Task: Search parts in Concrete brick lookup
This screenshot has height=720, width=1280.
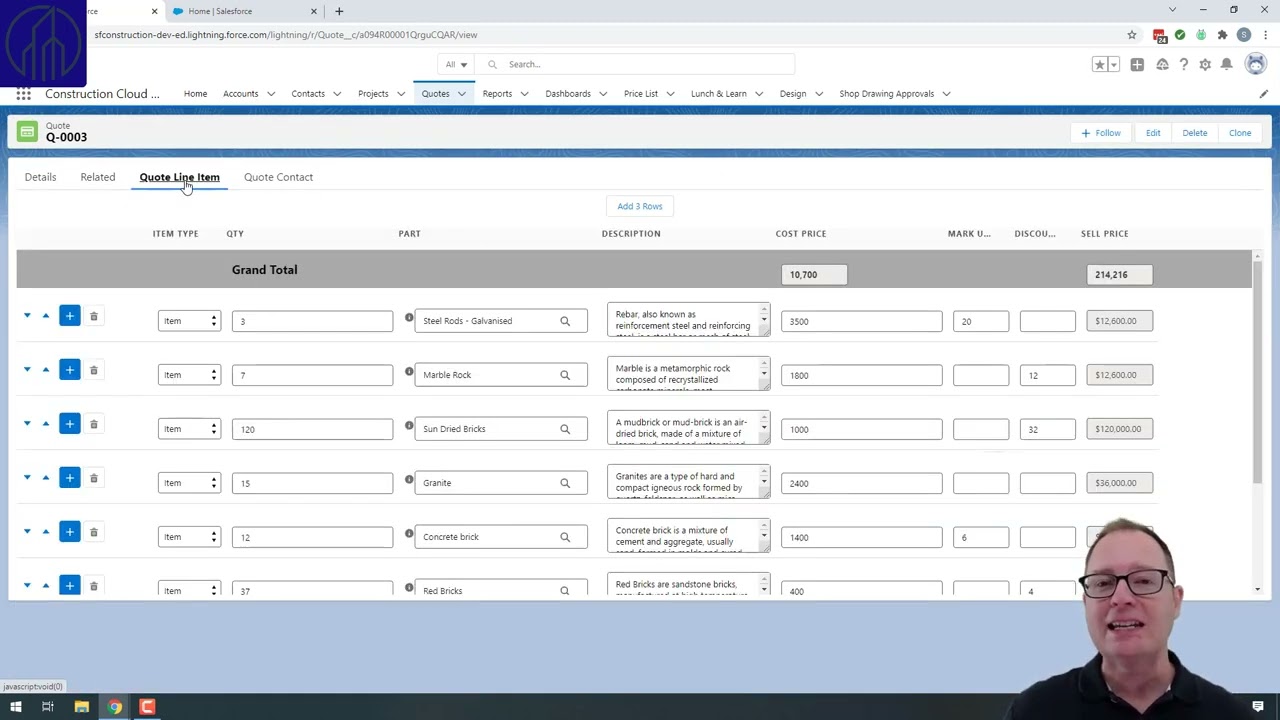Action: coord(565,537)
